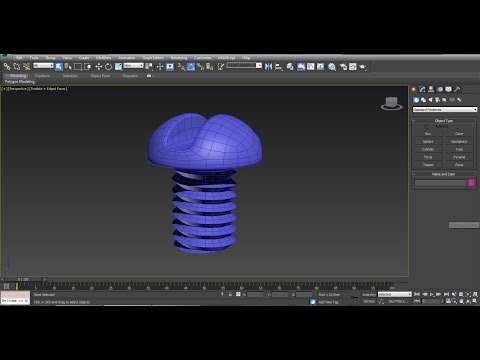Image resolution: width=480 pixels, height=360 pixels.
Task: Select the Select and Scale tool
Action: [x=118, y=67]
